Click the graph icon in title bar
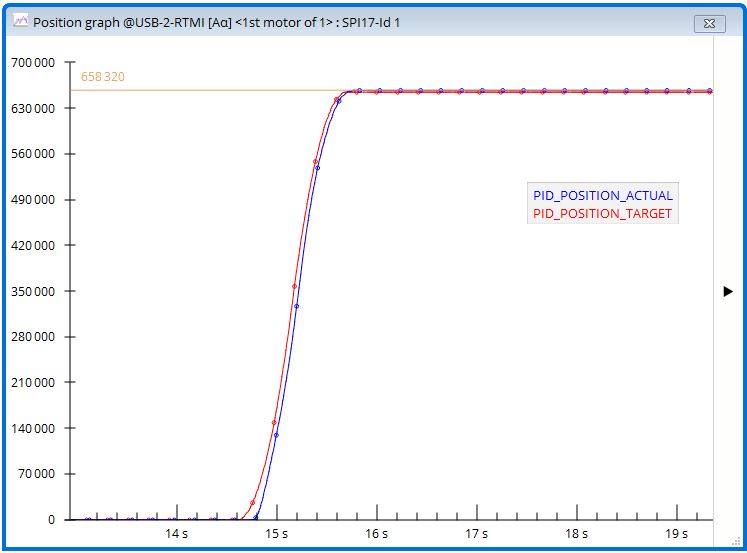 20,21
